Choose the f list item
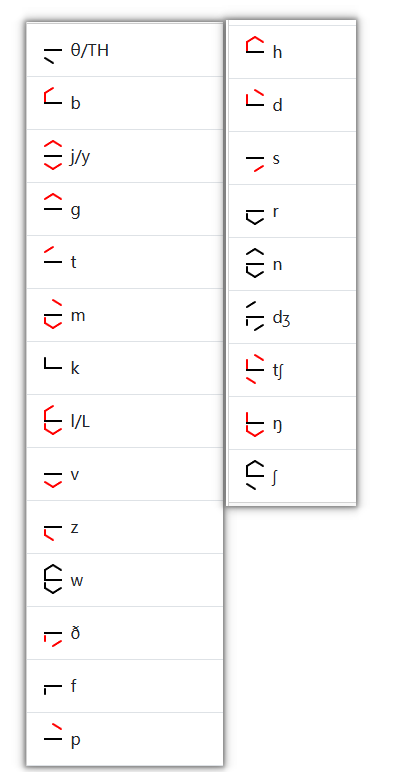 coord(125,686)
